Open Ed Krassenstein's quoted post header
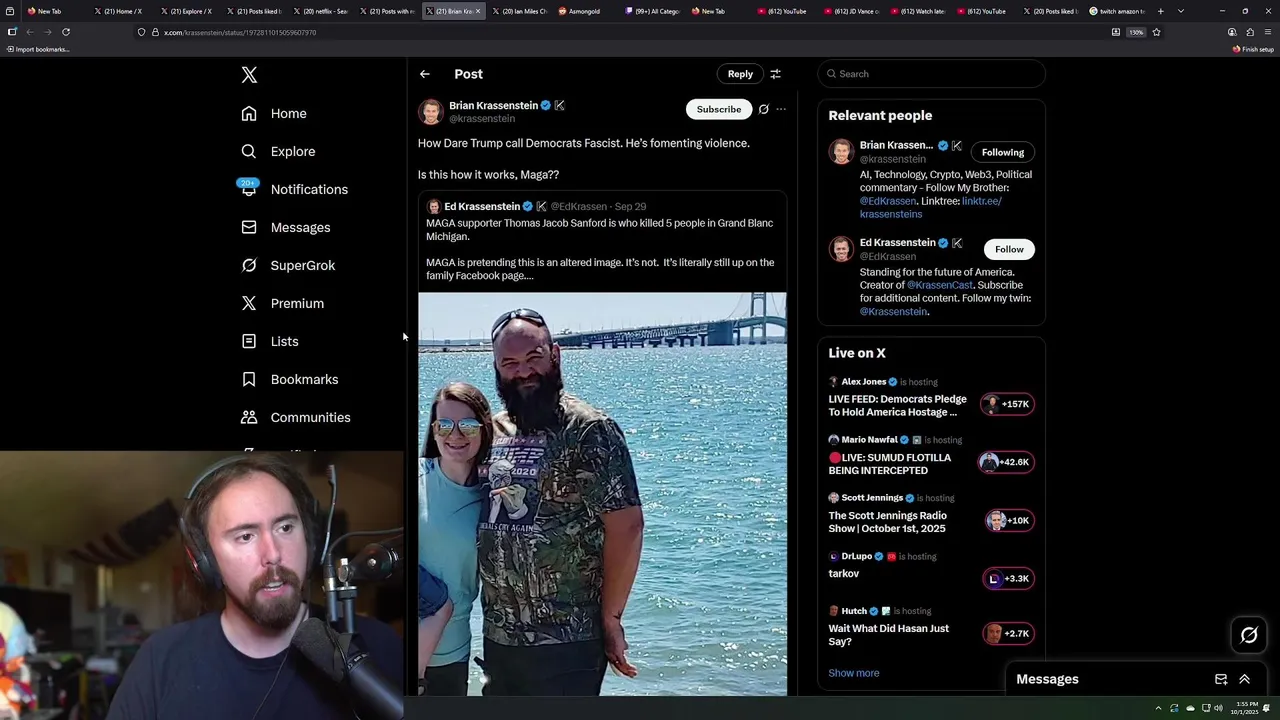 536,206
